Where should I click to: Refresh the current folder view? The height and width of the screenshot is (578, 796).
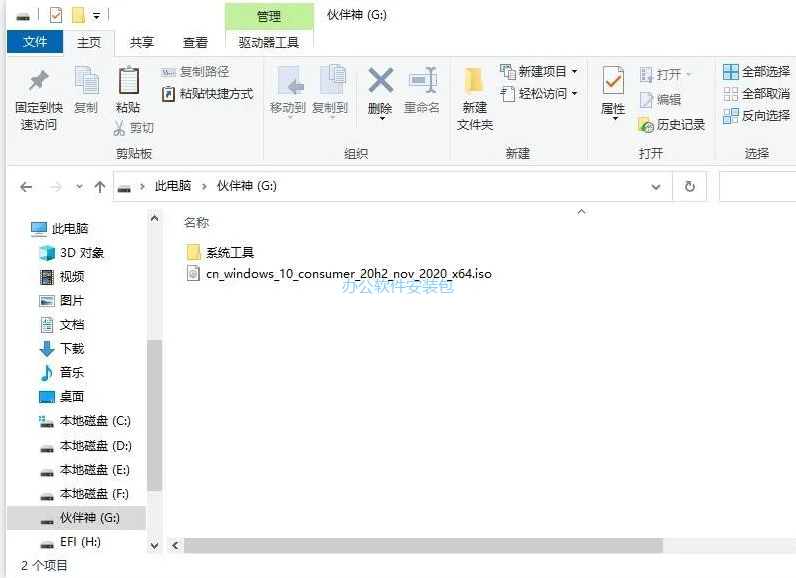(x=689, y=186)
